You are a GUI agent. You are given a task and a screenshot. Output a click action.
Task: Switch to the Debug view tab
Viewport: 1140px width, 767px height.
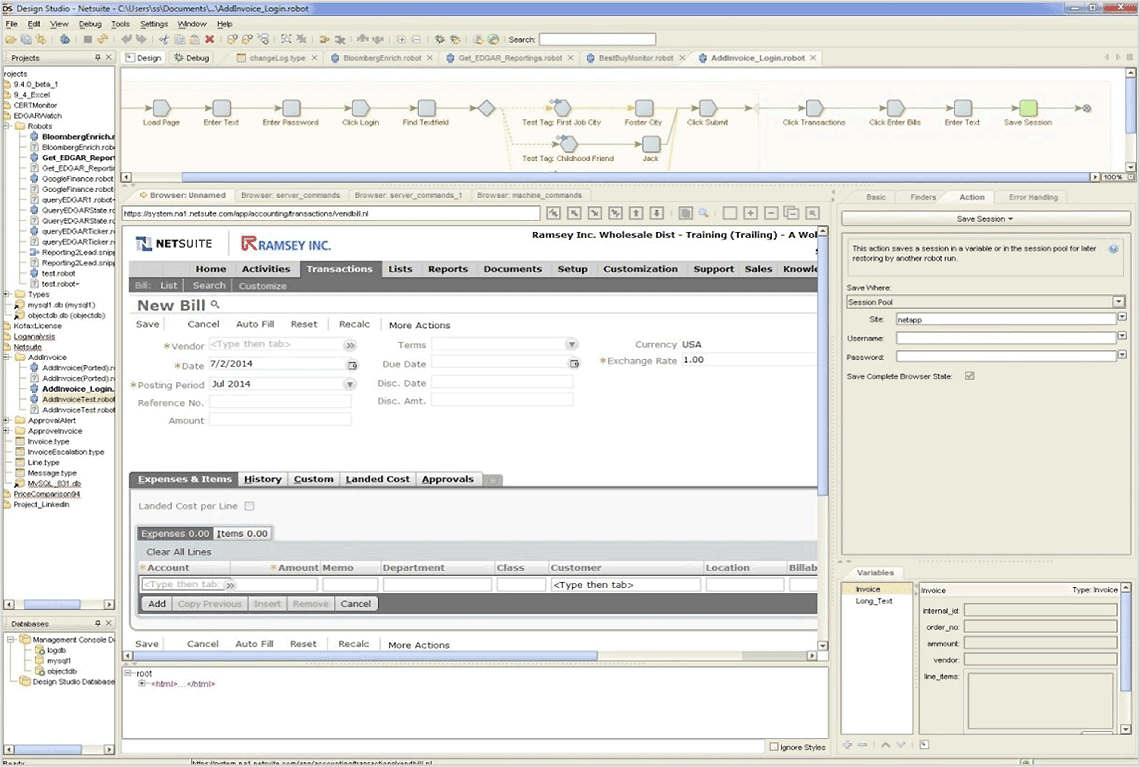[x=192, y=58]
